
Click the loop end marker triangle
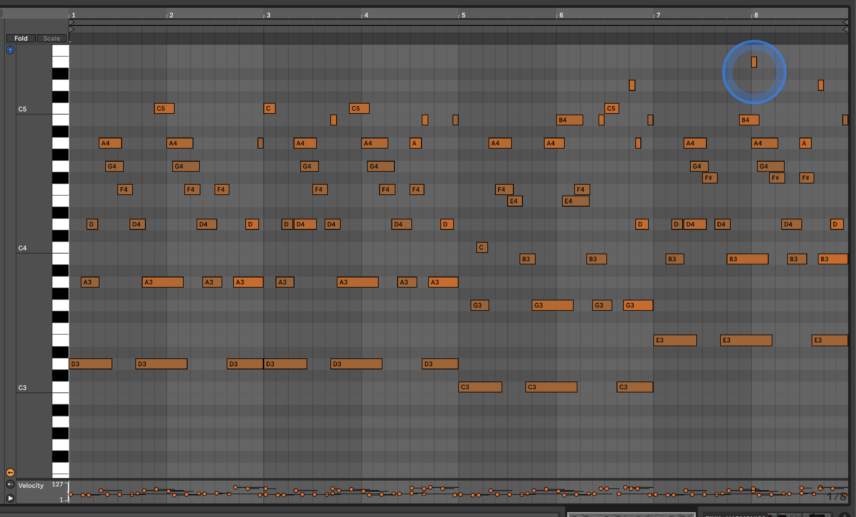point(846,22)
